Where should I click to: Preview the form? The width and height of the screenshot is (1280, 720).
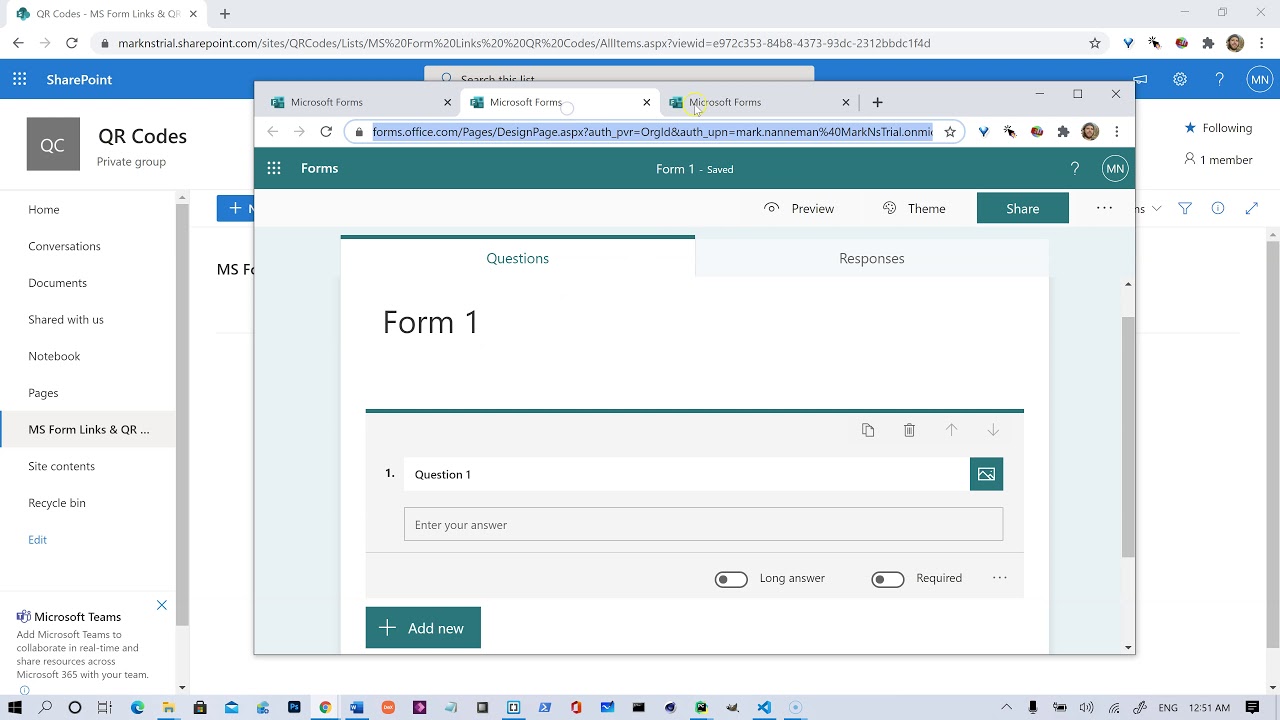(798, 208)
